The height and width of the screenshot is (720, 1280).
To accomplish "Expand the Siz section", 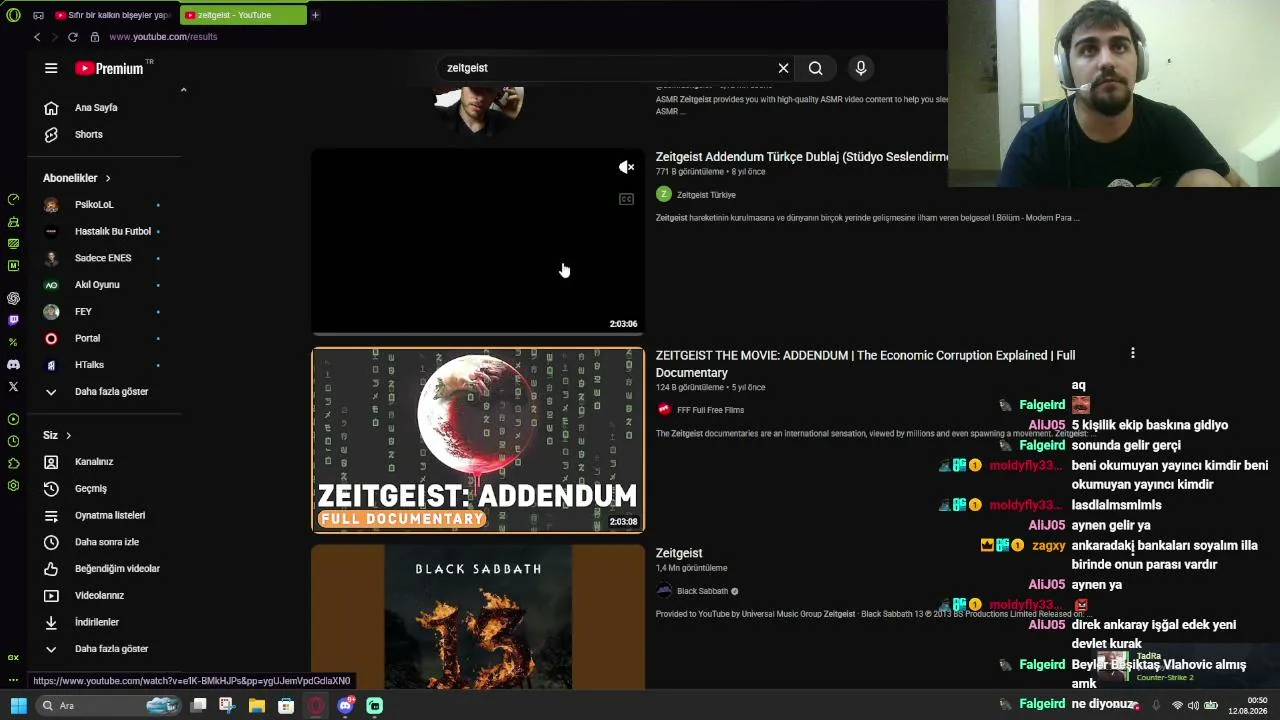I will pyautogui.click(x=57, y=435).
